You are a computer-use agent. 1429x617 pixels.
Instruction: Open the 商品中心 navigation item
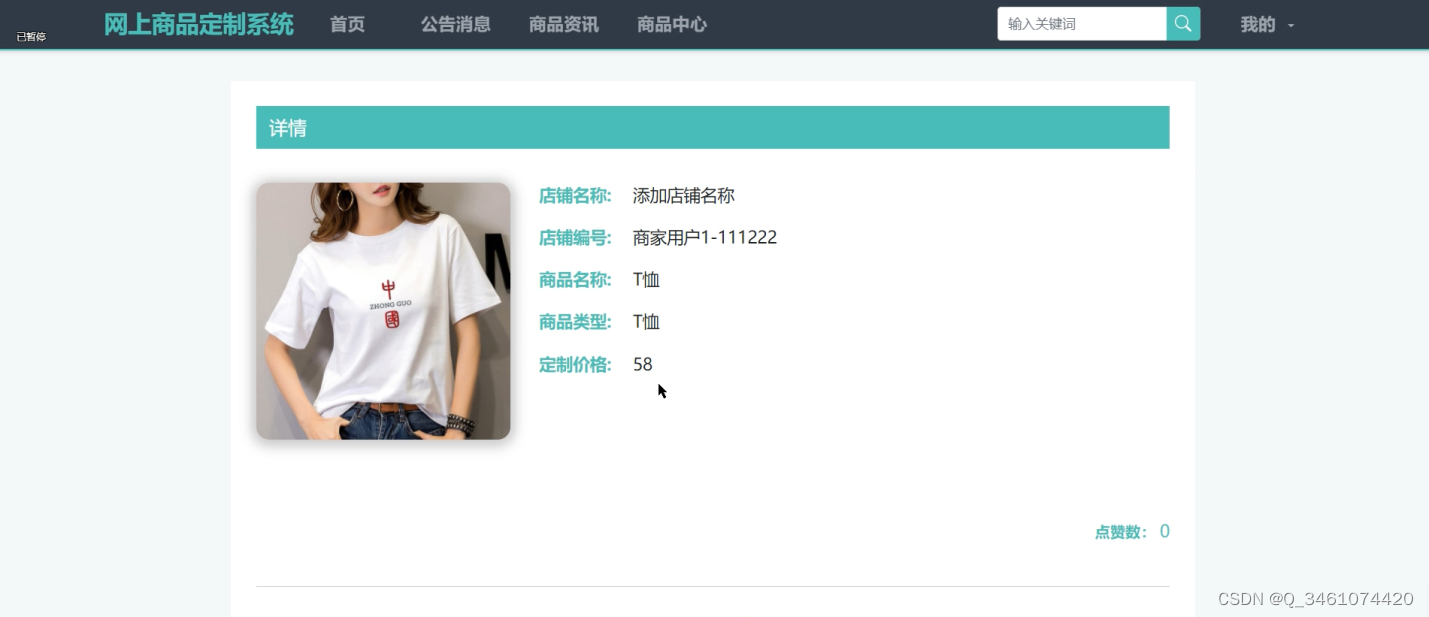click(x=672, y=25)
